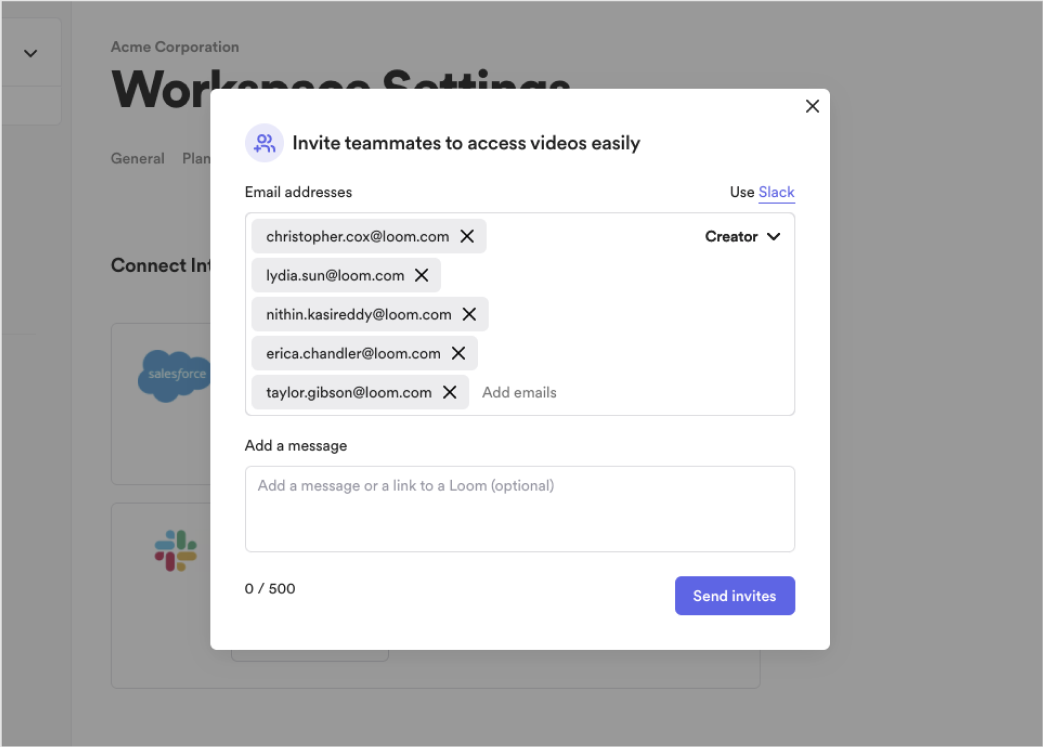Click the invite teammates people icon

click(264, 143)
